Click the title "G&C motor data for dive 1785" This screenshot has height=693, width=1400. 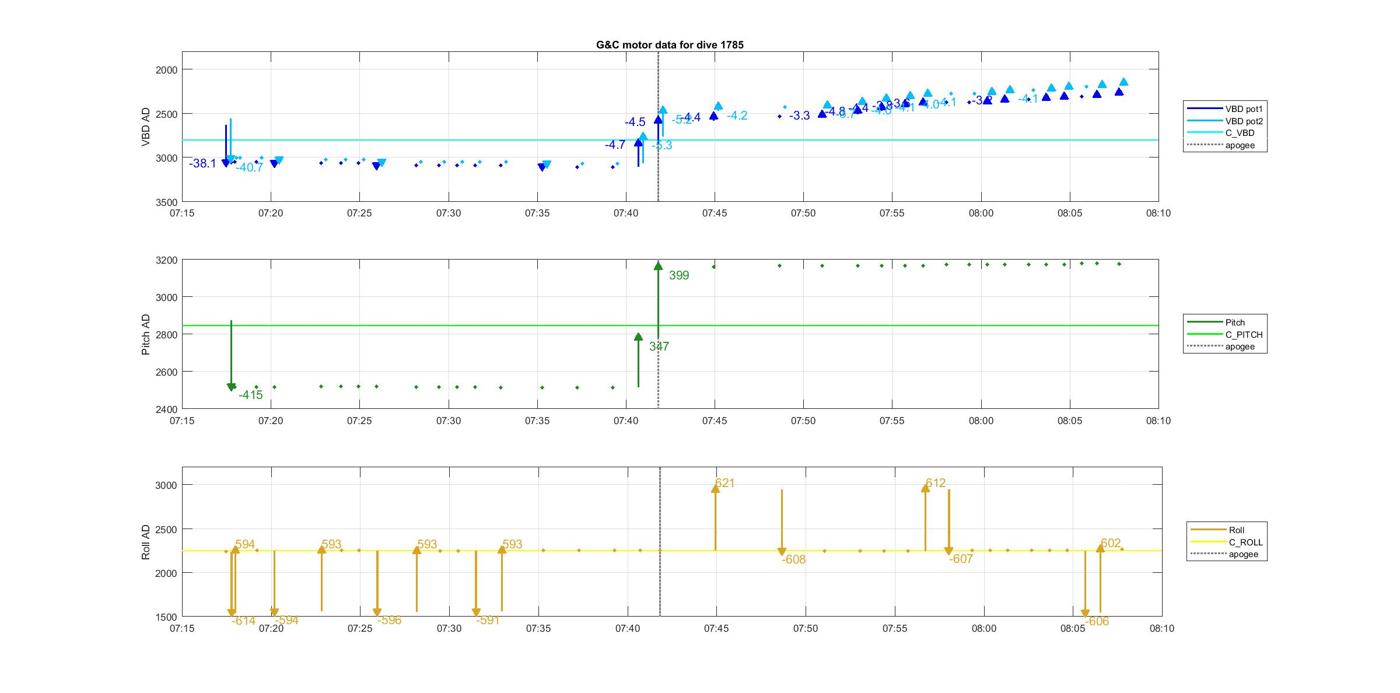click(670, 45)
